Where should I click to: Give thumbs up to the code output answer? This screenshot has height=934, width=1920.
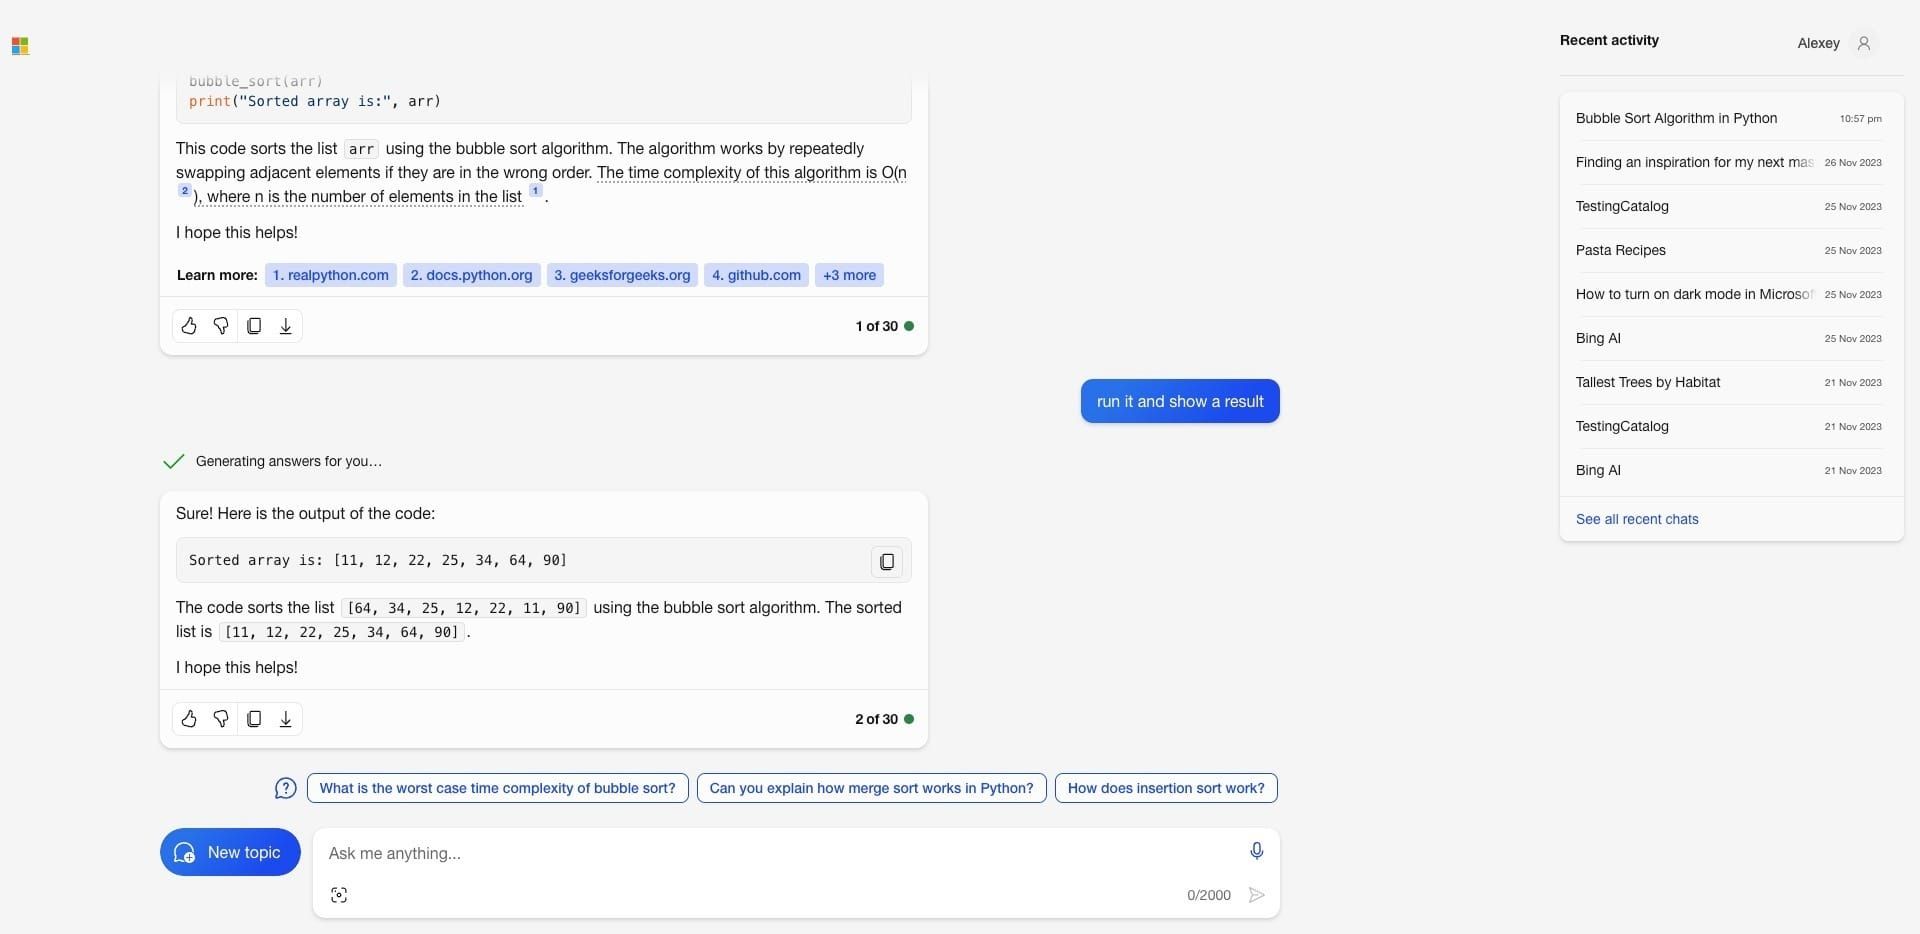point(189,719)
